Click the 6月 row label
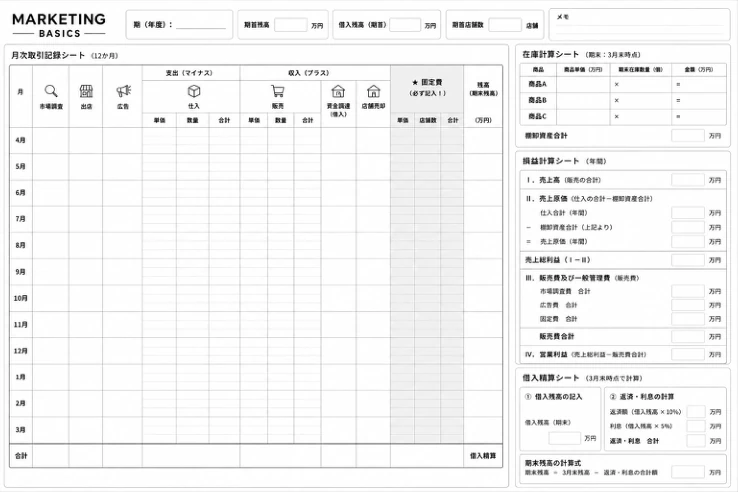Viewport: 738px width, 492px height. coord(20,193)
